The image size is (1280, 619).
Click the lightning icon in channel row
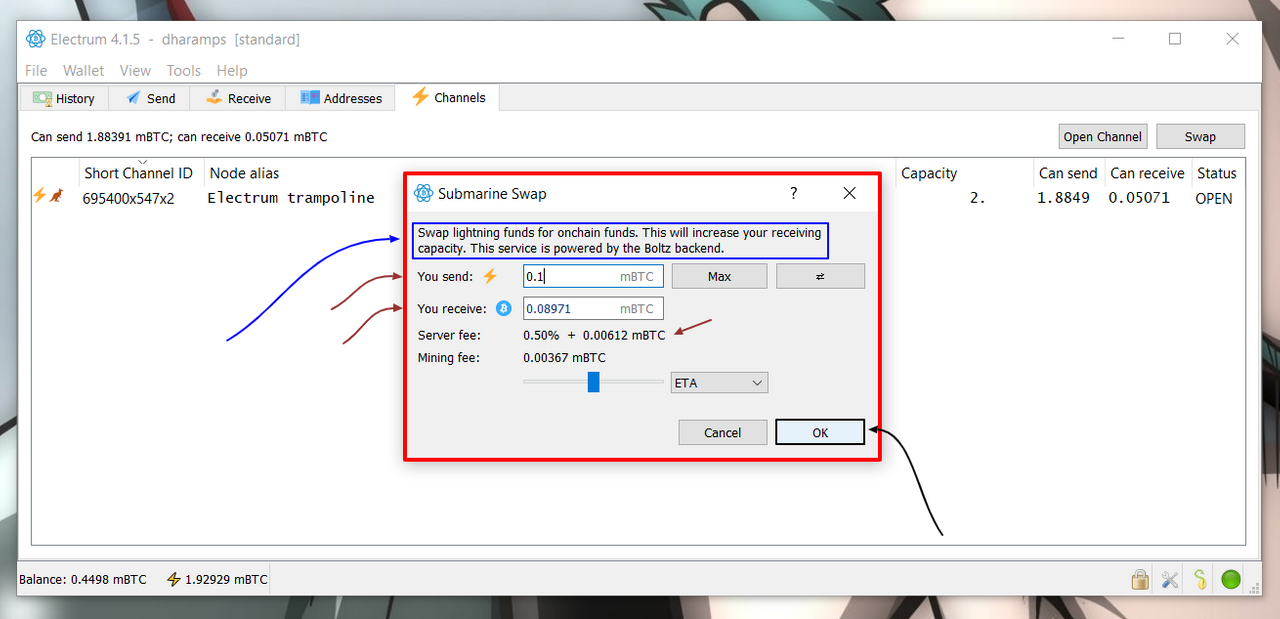click(x=39, y=196)
